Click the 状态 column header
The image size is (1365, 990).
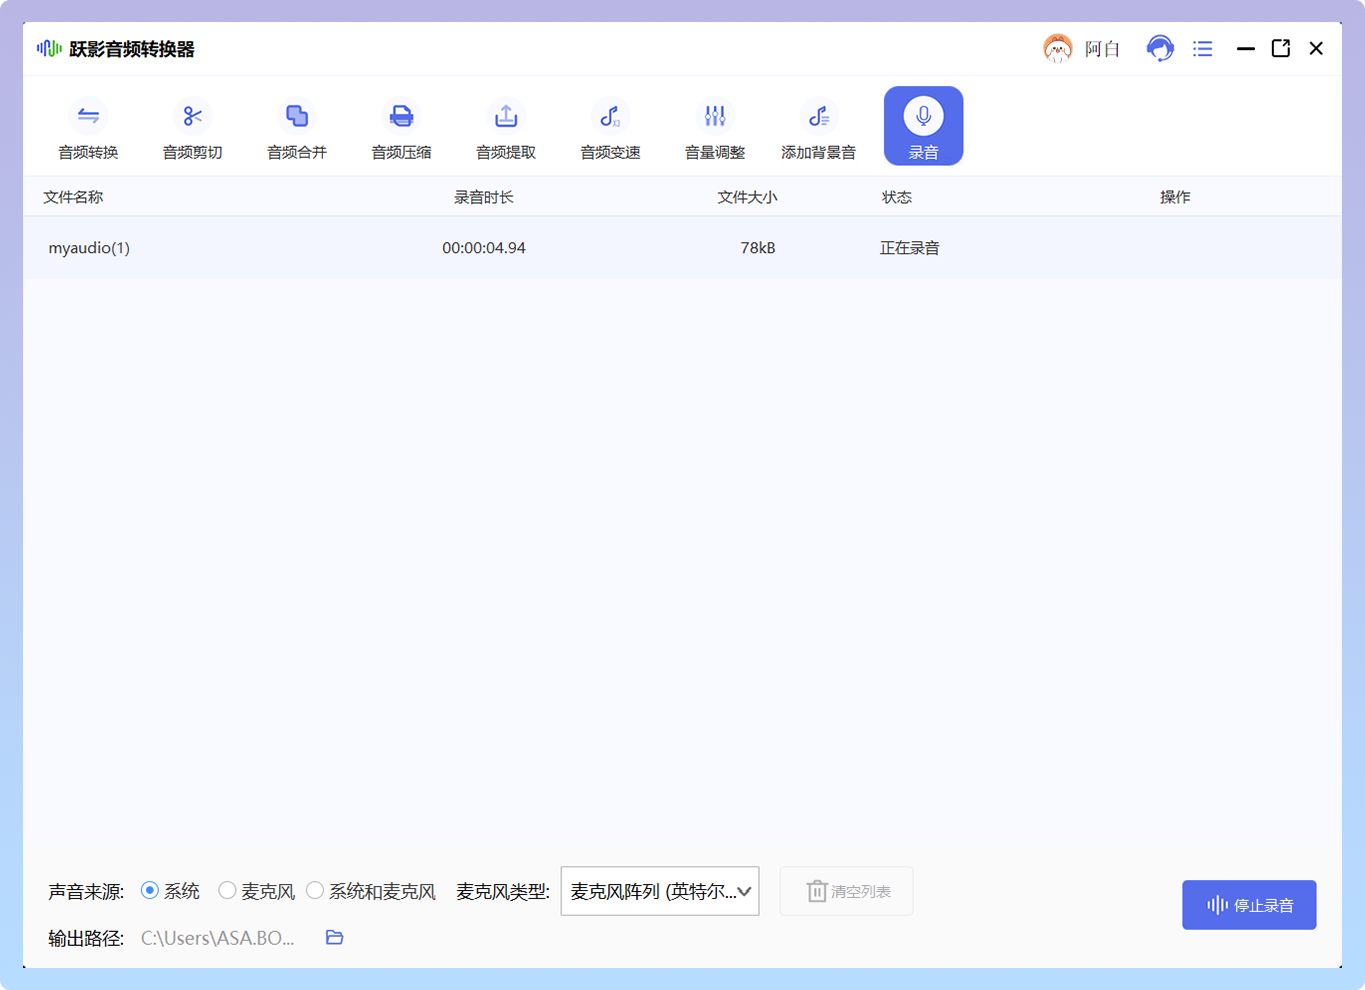click(x=897, y=197)
